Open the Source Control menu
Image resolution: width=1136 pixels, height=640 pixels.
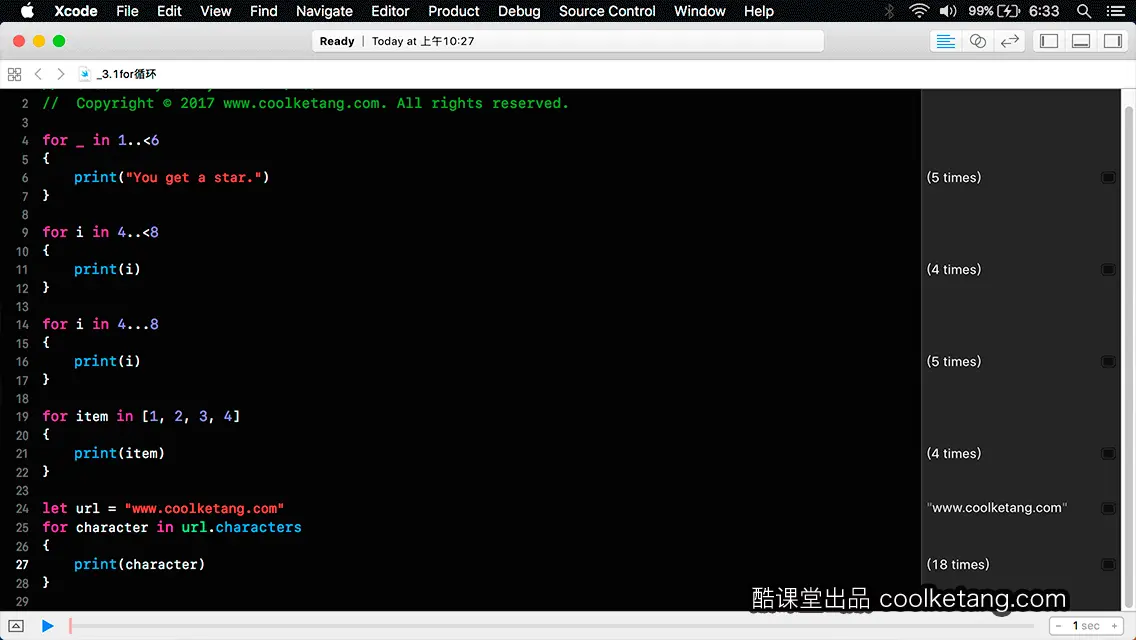click(x=606, y=11)
